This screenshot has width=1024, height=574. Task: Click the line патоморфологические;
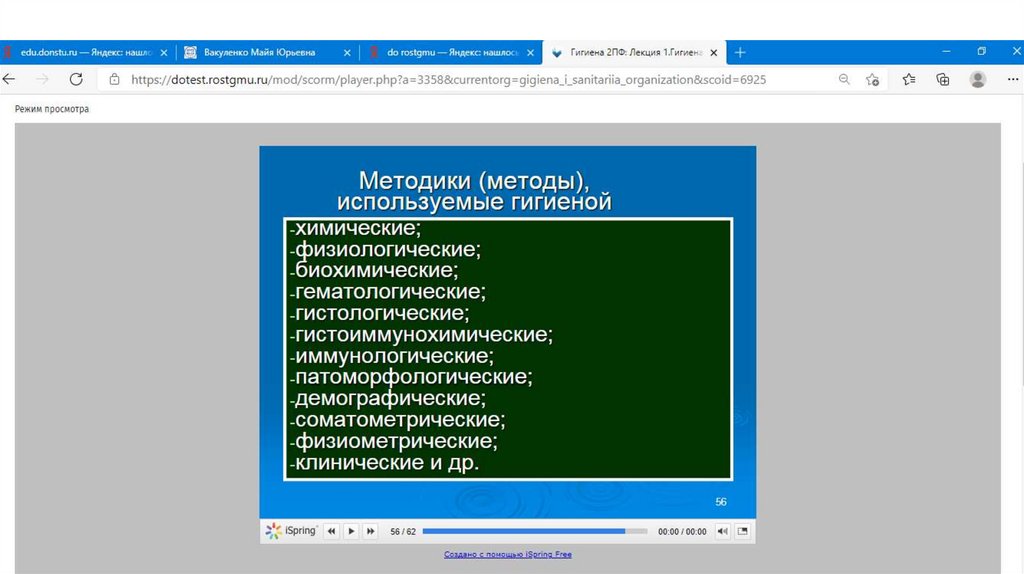(411, 377)
